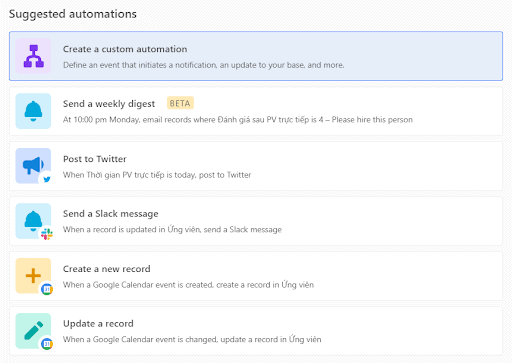Screen dimensions: 512x363
Task: Pick Send a Slack message title
Action: 111,214
